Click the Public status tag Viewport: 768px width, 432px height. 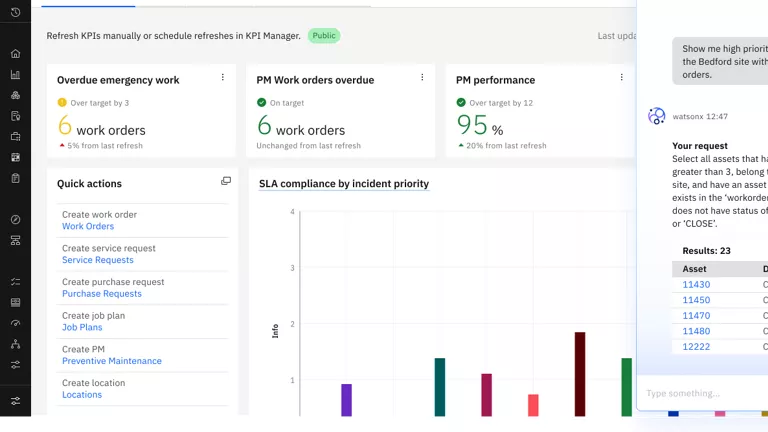324,36
